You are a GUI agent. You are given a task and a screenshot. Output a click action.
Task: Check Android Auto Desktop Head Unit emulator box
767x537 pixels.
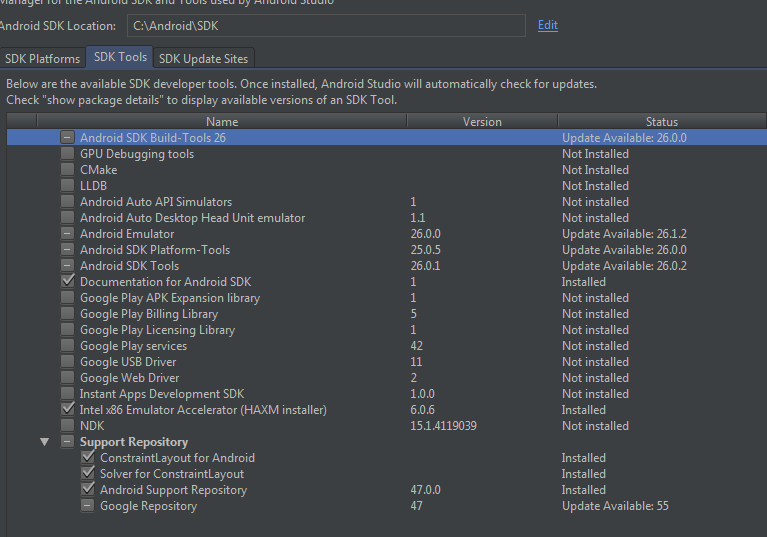[x=68, y=218]
